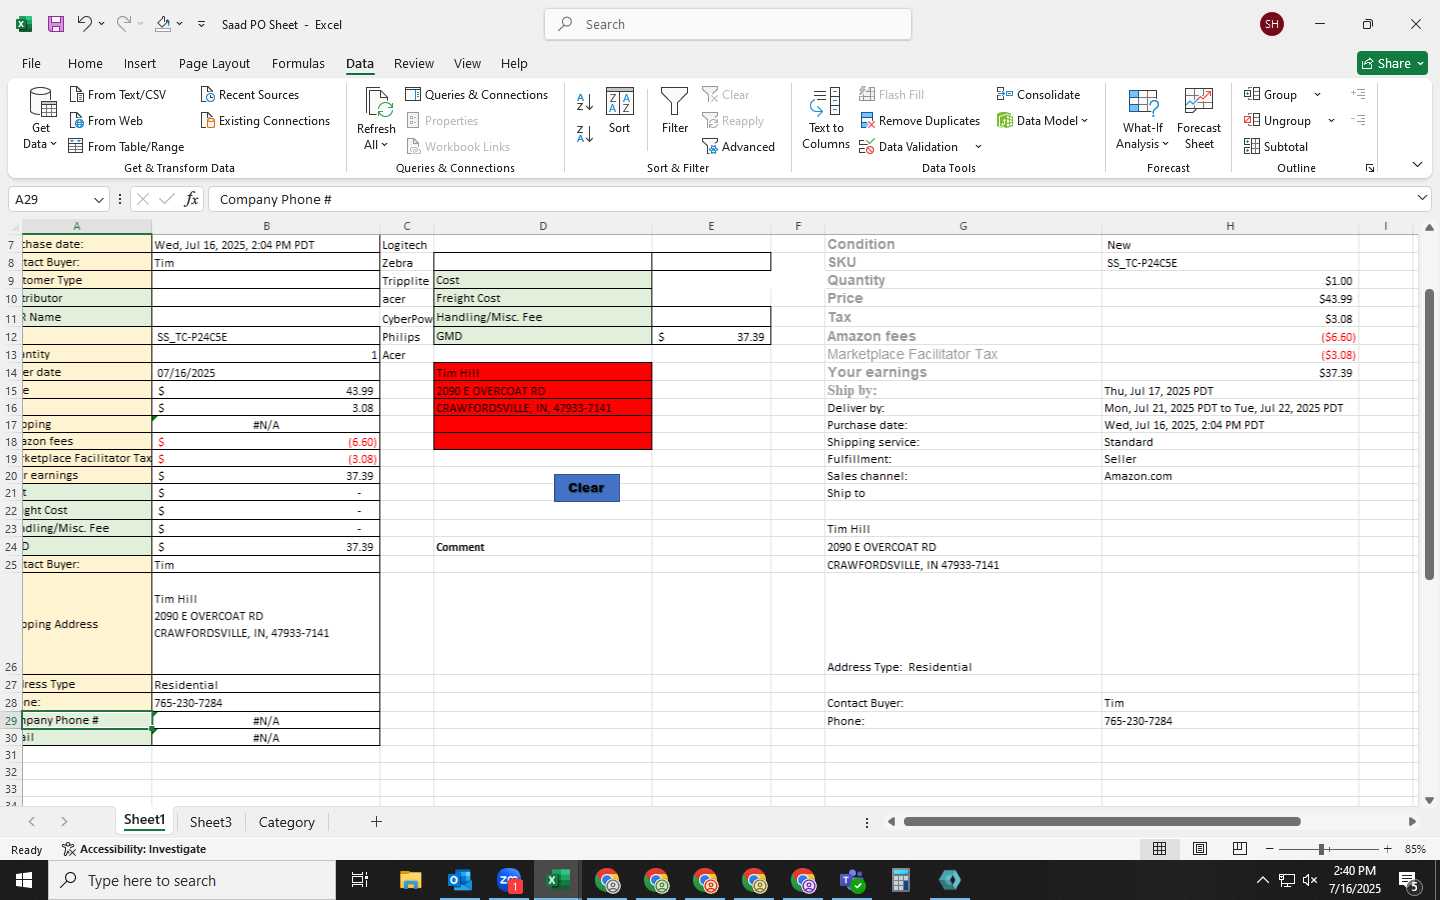Screen dimensions: 1440x900
Task: Launch Text to Columns wizard
Action: tap(826, 119)
